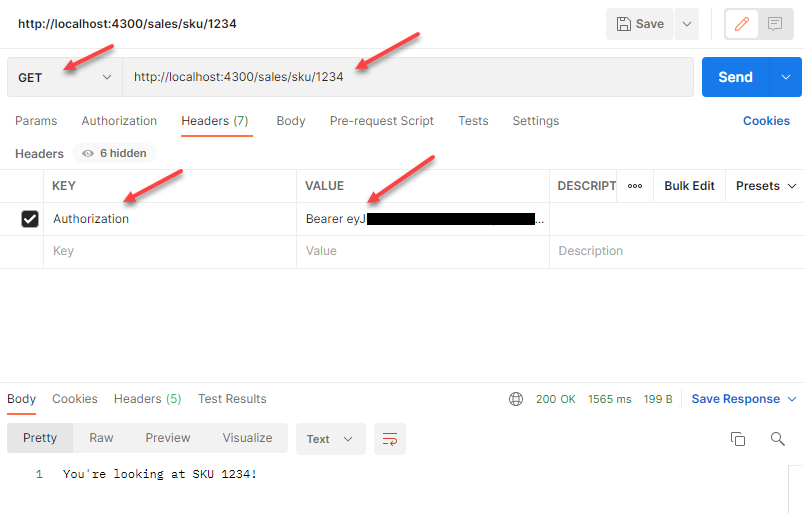Open the Cookies link

pos(766,121)
